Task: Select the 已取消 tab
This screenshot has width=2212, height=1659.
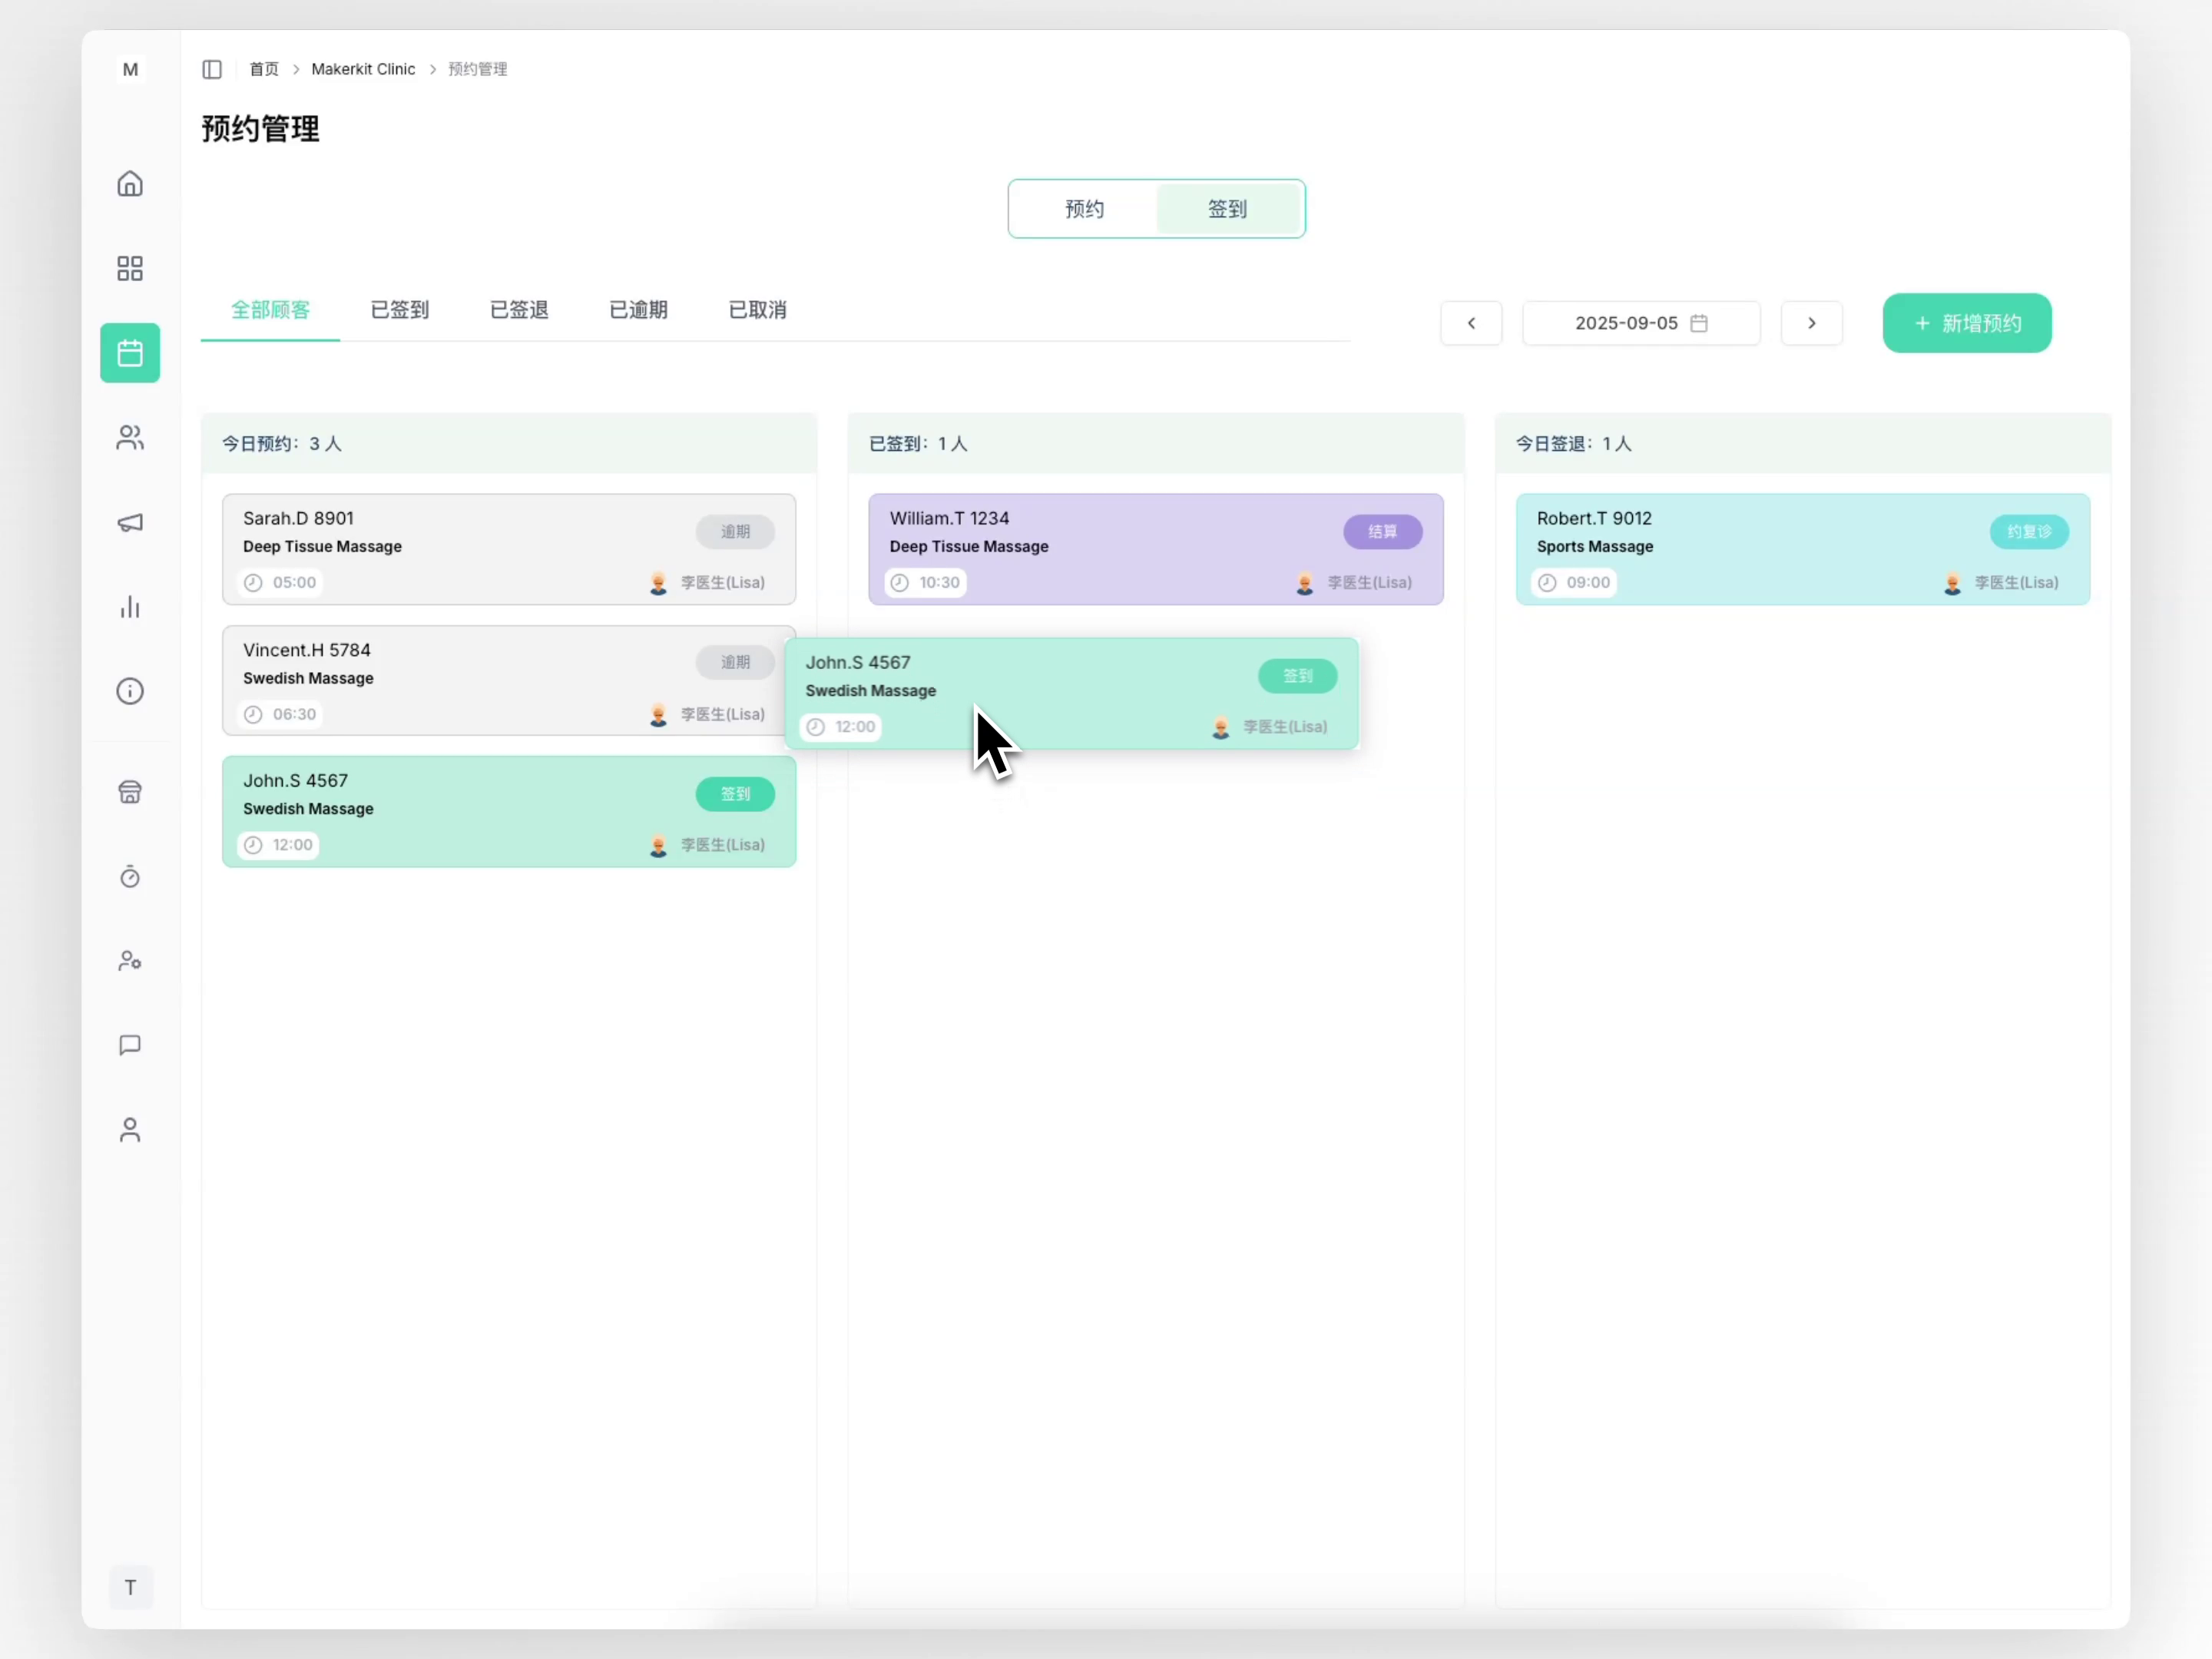Action: click(x=757, y=310)
